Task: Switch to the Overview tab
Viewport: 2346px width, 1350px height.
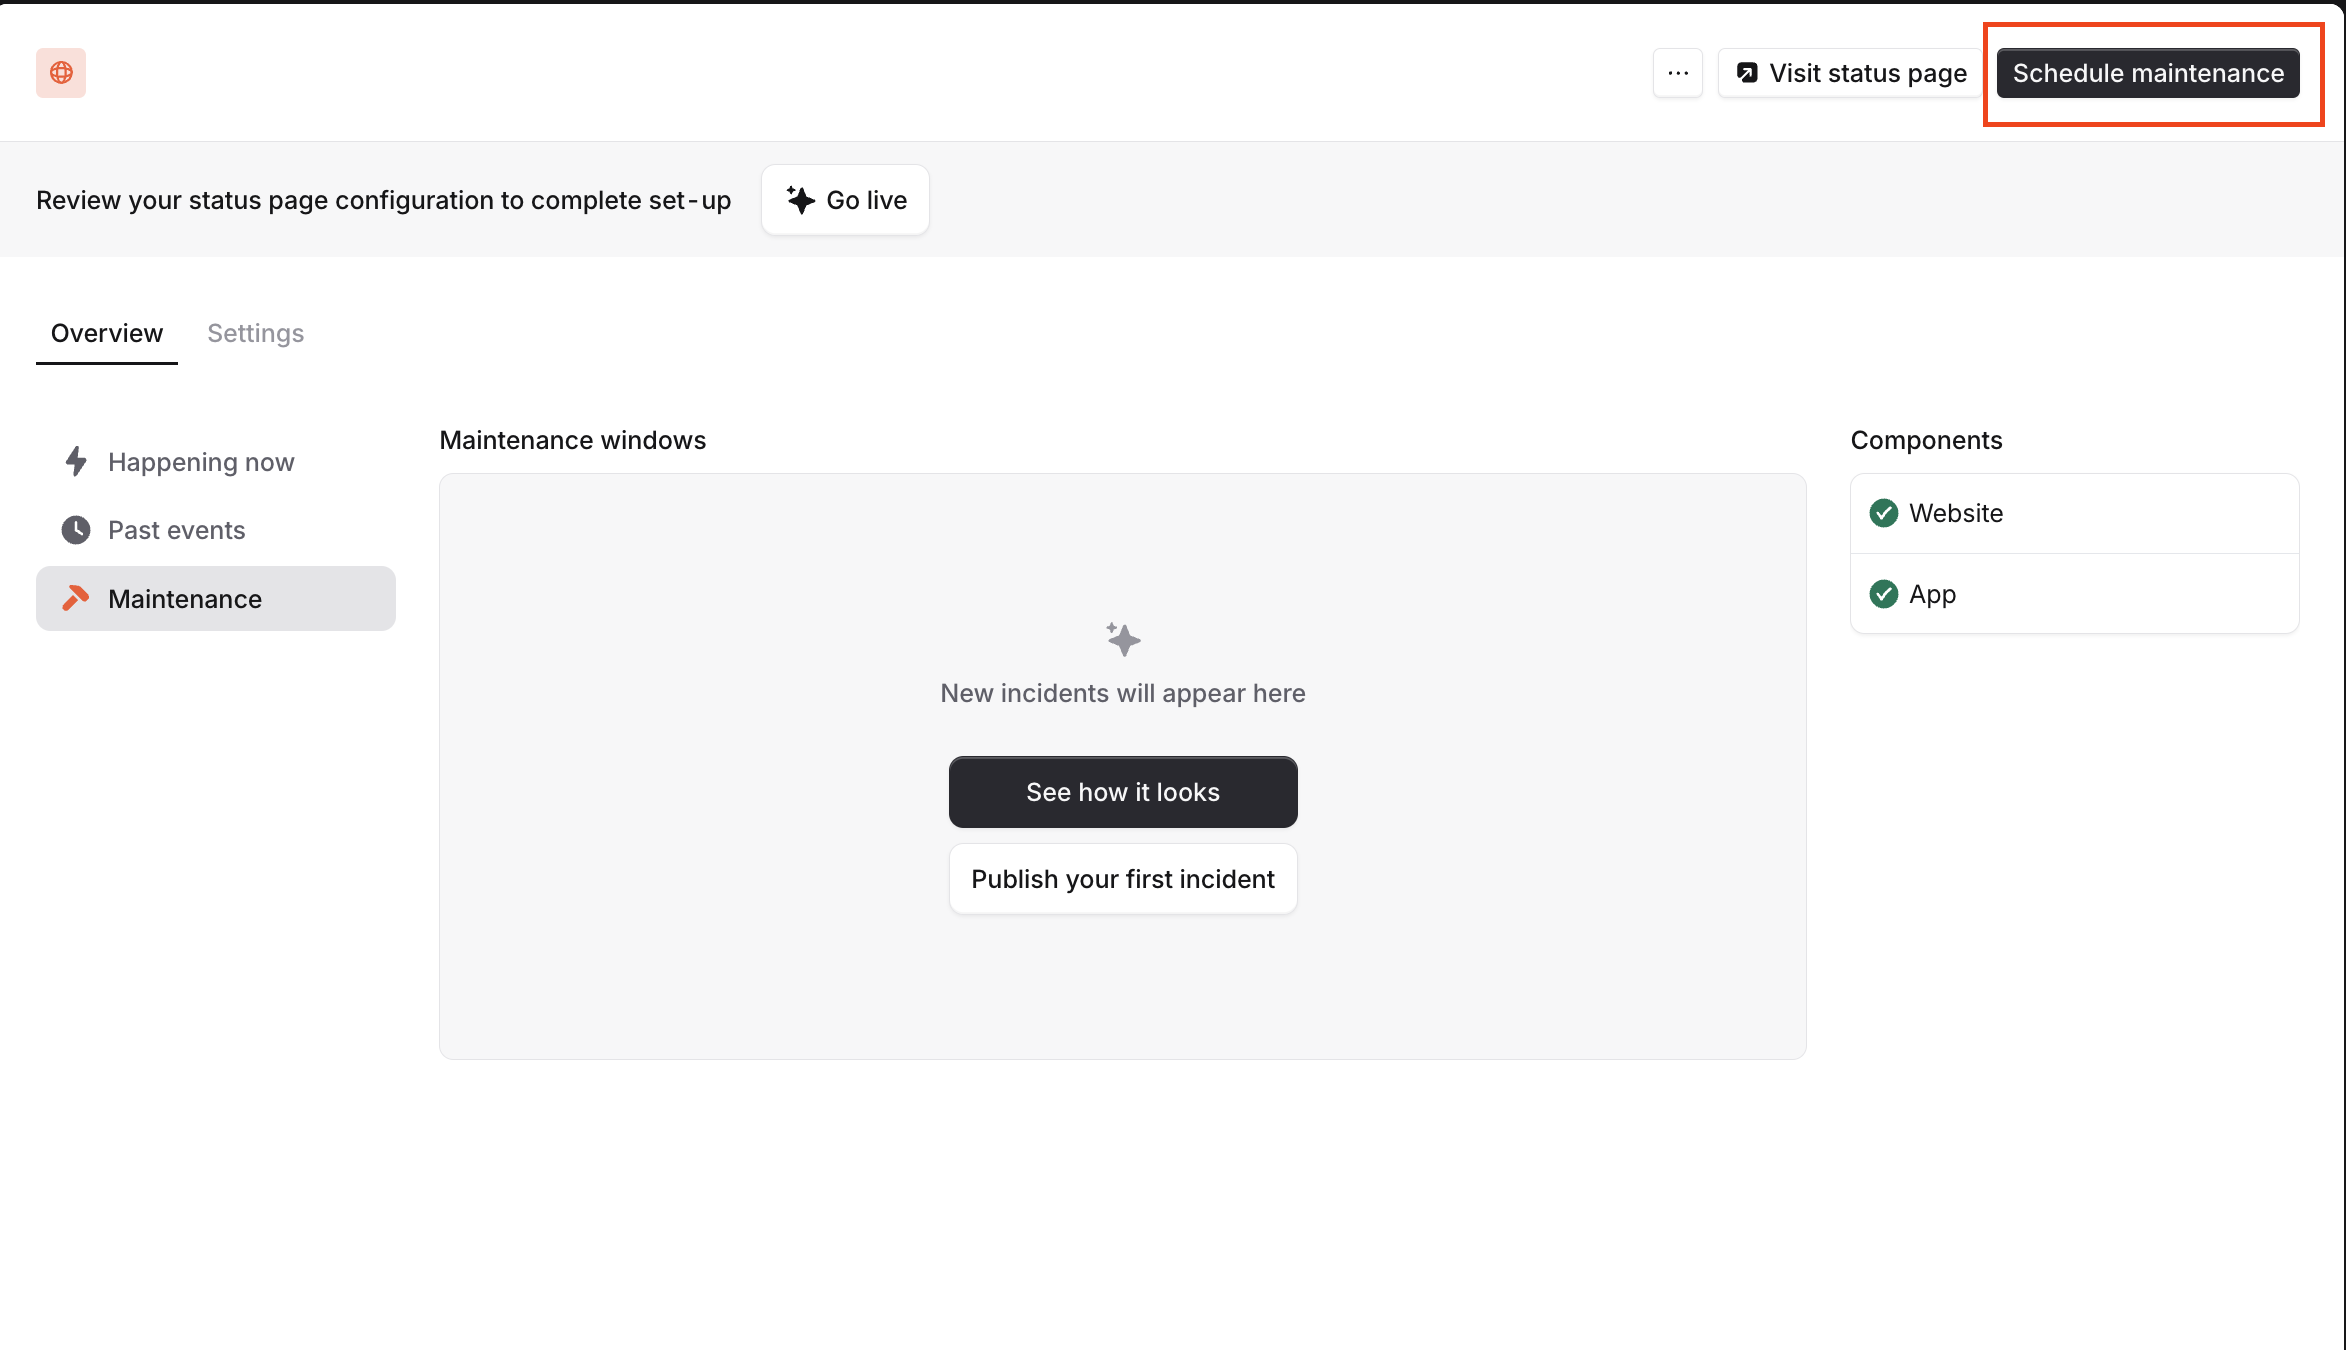Action: point(107,333)
